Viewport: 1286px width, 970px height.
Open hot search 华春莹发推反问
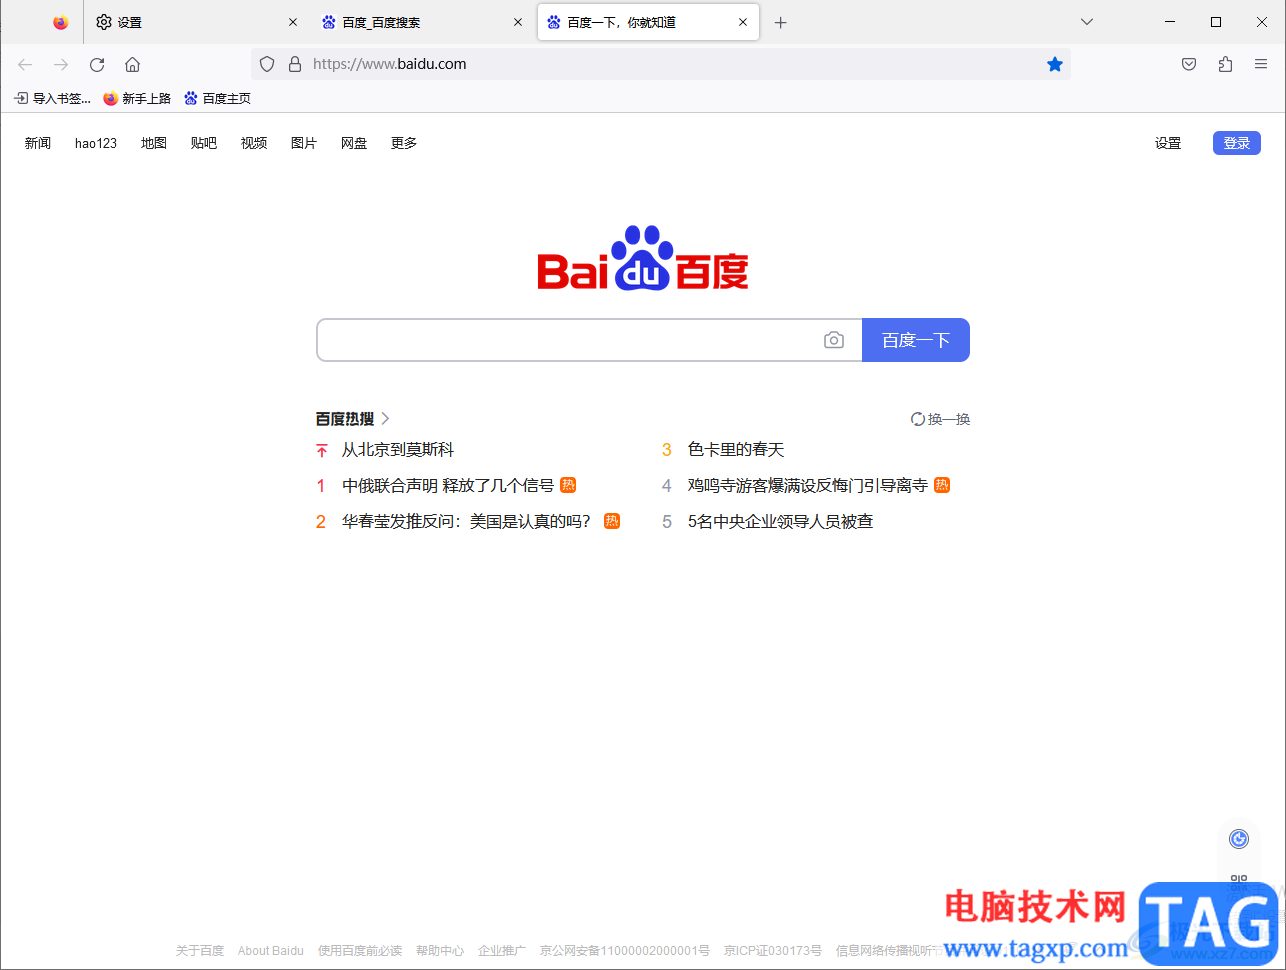467,522
